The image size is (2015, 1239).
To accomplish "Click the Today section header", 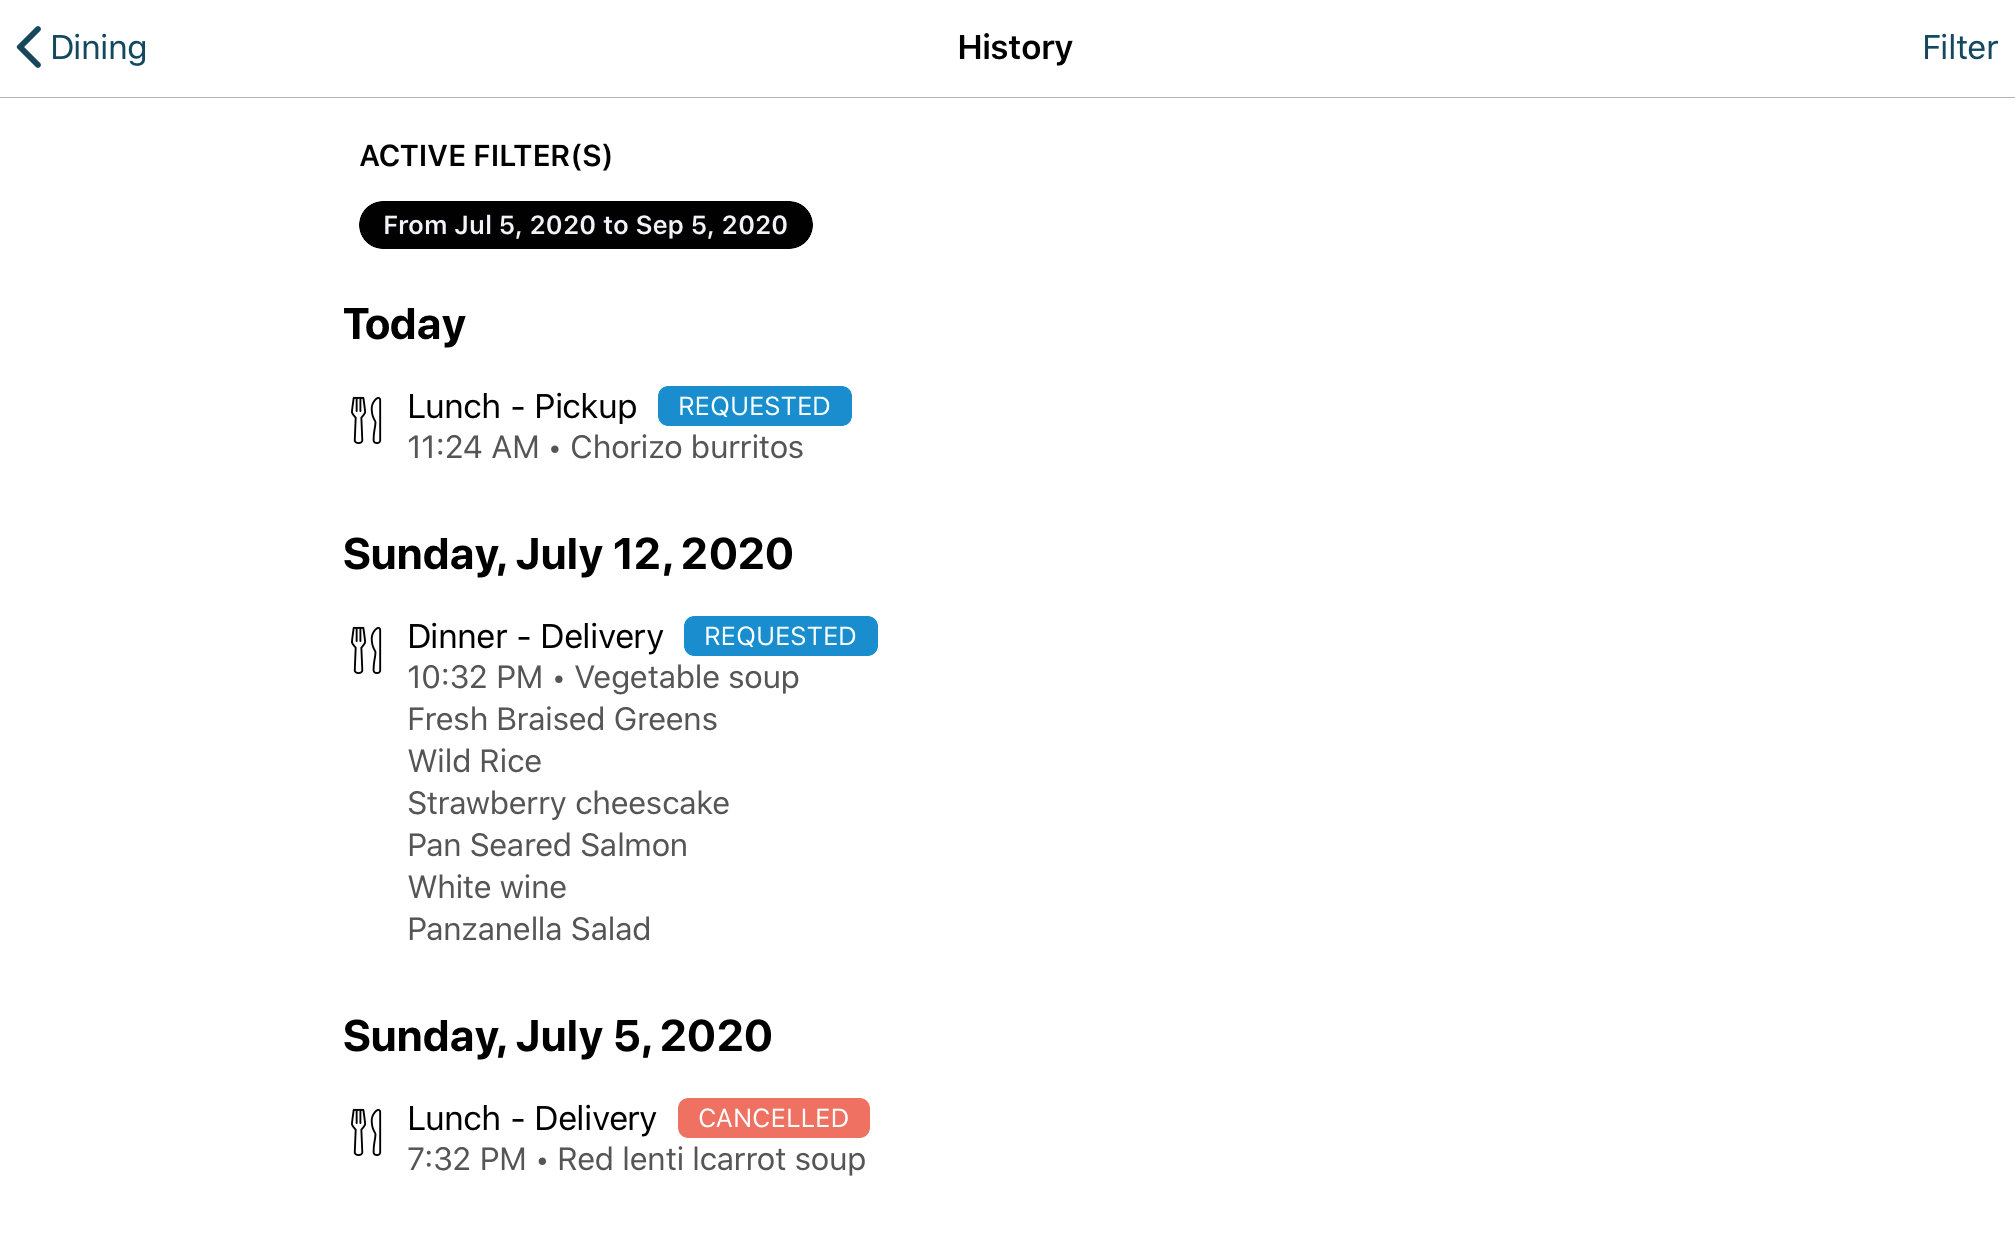I will pyautogui.click(x=404, y=324).
